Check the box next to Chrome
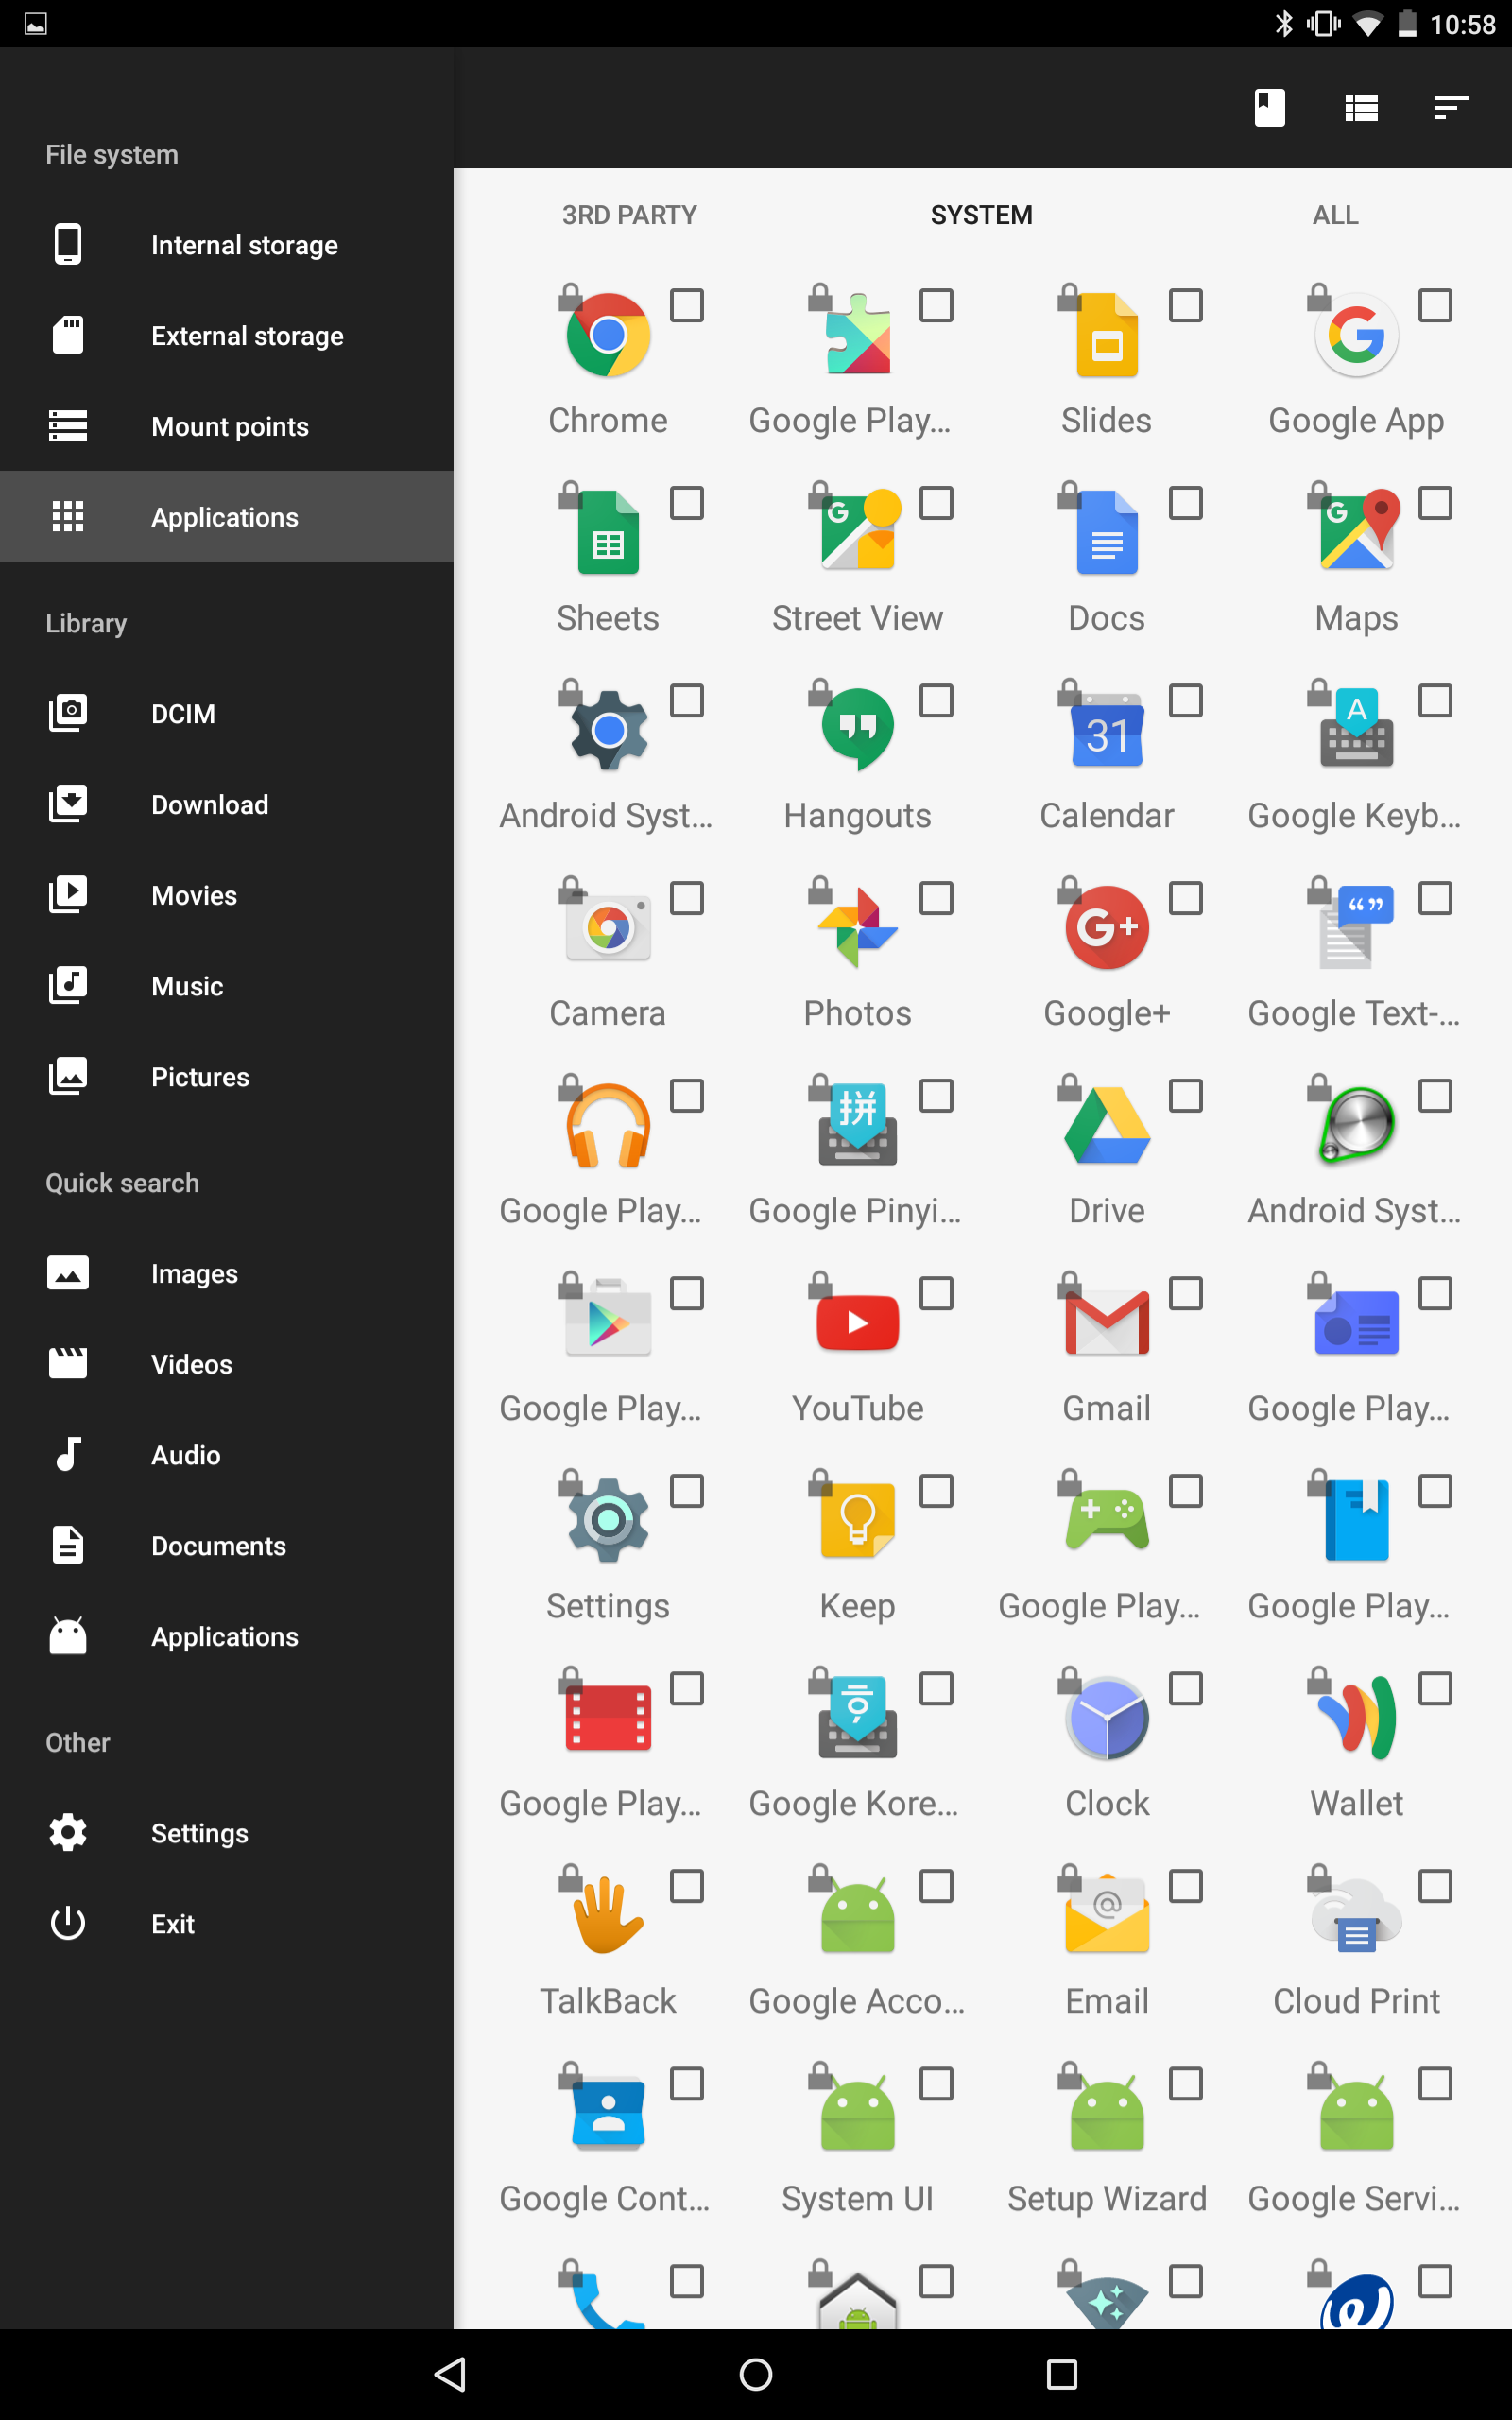 pos(687,305)
